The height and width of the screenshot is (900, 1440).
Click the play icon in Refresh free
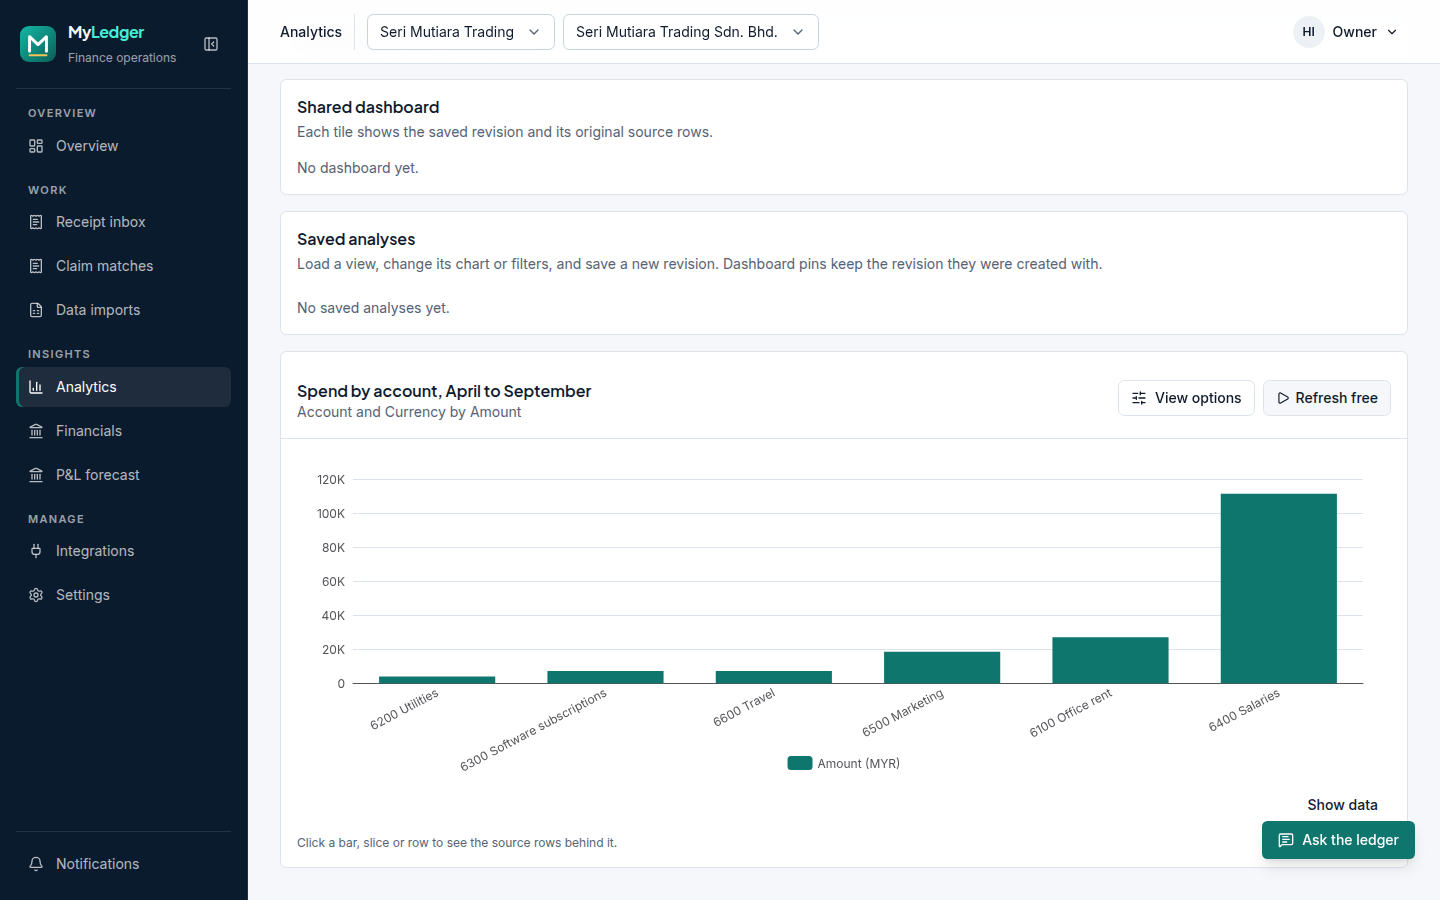pyautogui.click(x=1283, y=398)
